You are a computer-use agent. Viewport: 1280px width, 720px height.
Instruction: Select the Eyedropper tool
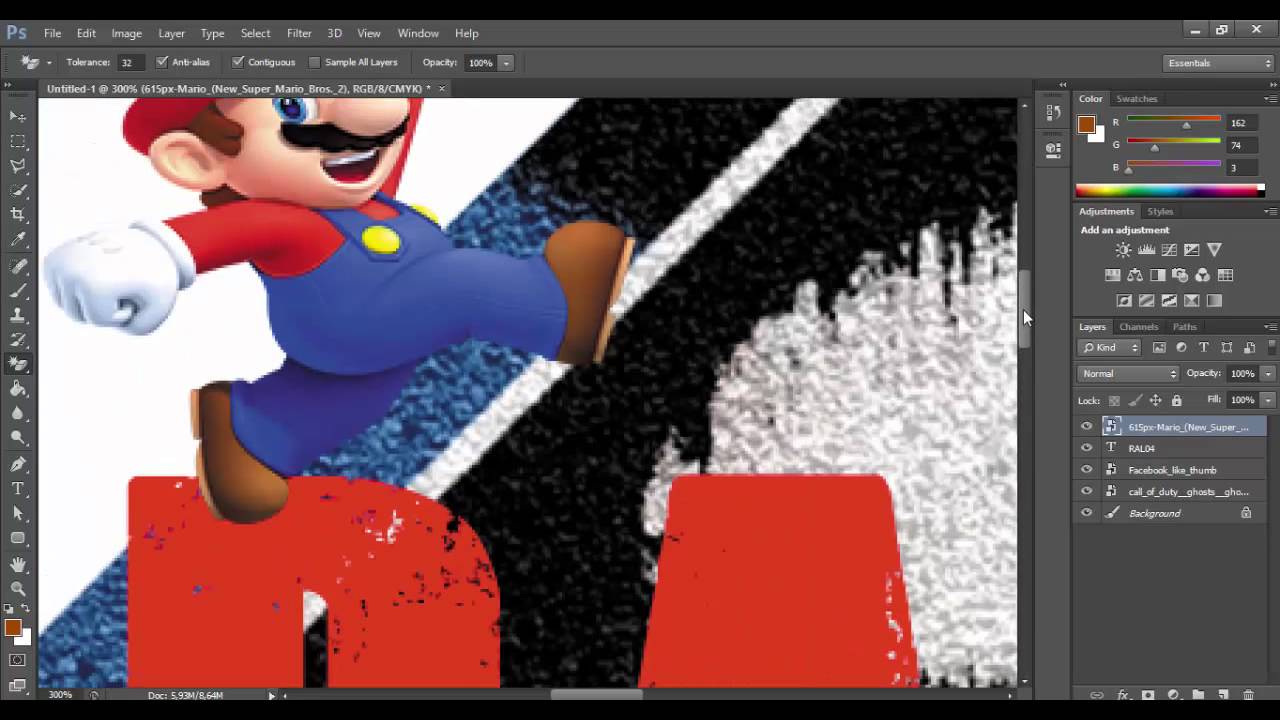18,240
